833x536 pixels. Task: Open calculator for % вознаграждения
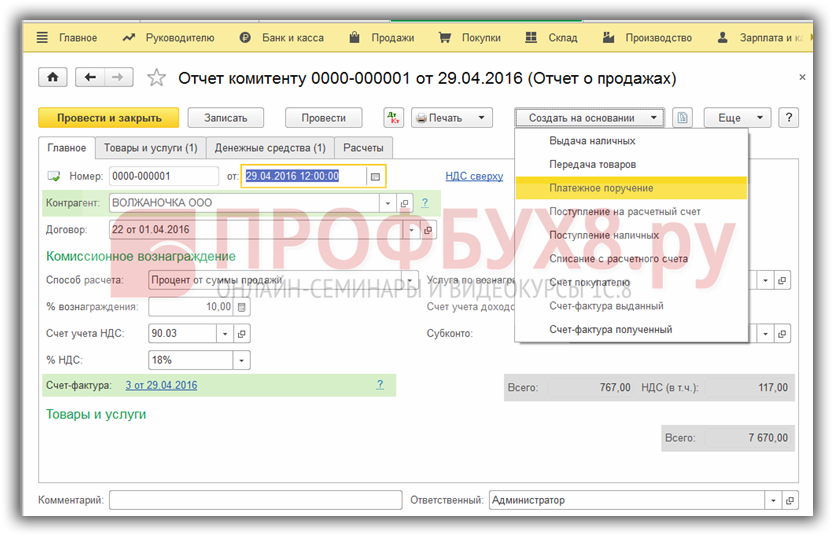point(242,307)
